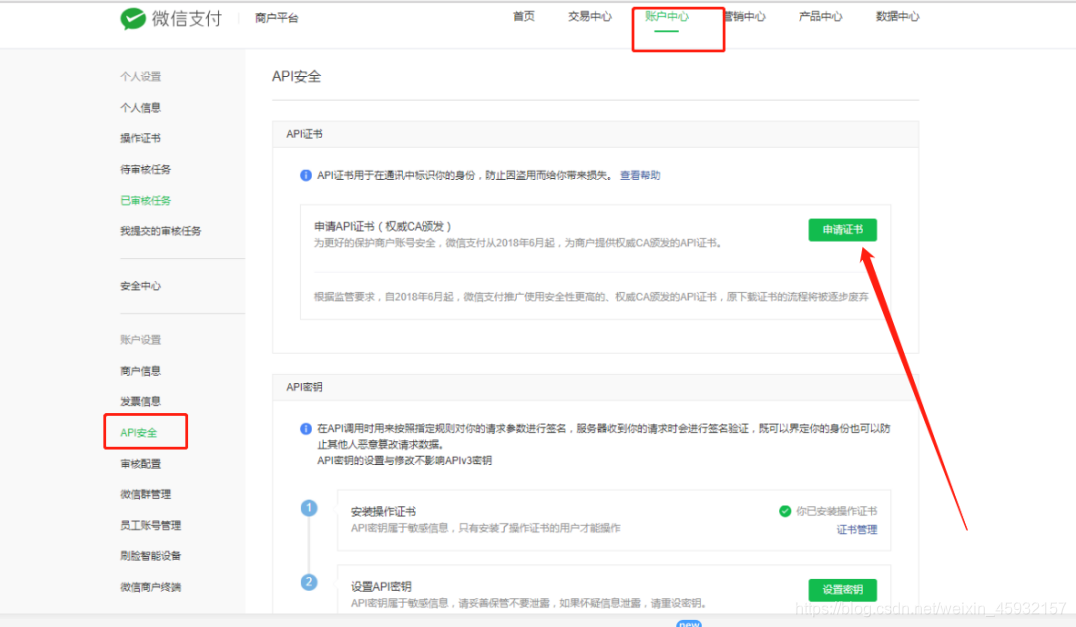The height and width of the screenshot is (627, 1076).
Task: Open 操作证书 in the sidebar
Action: (141, 139)
